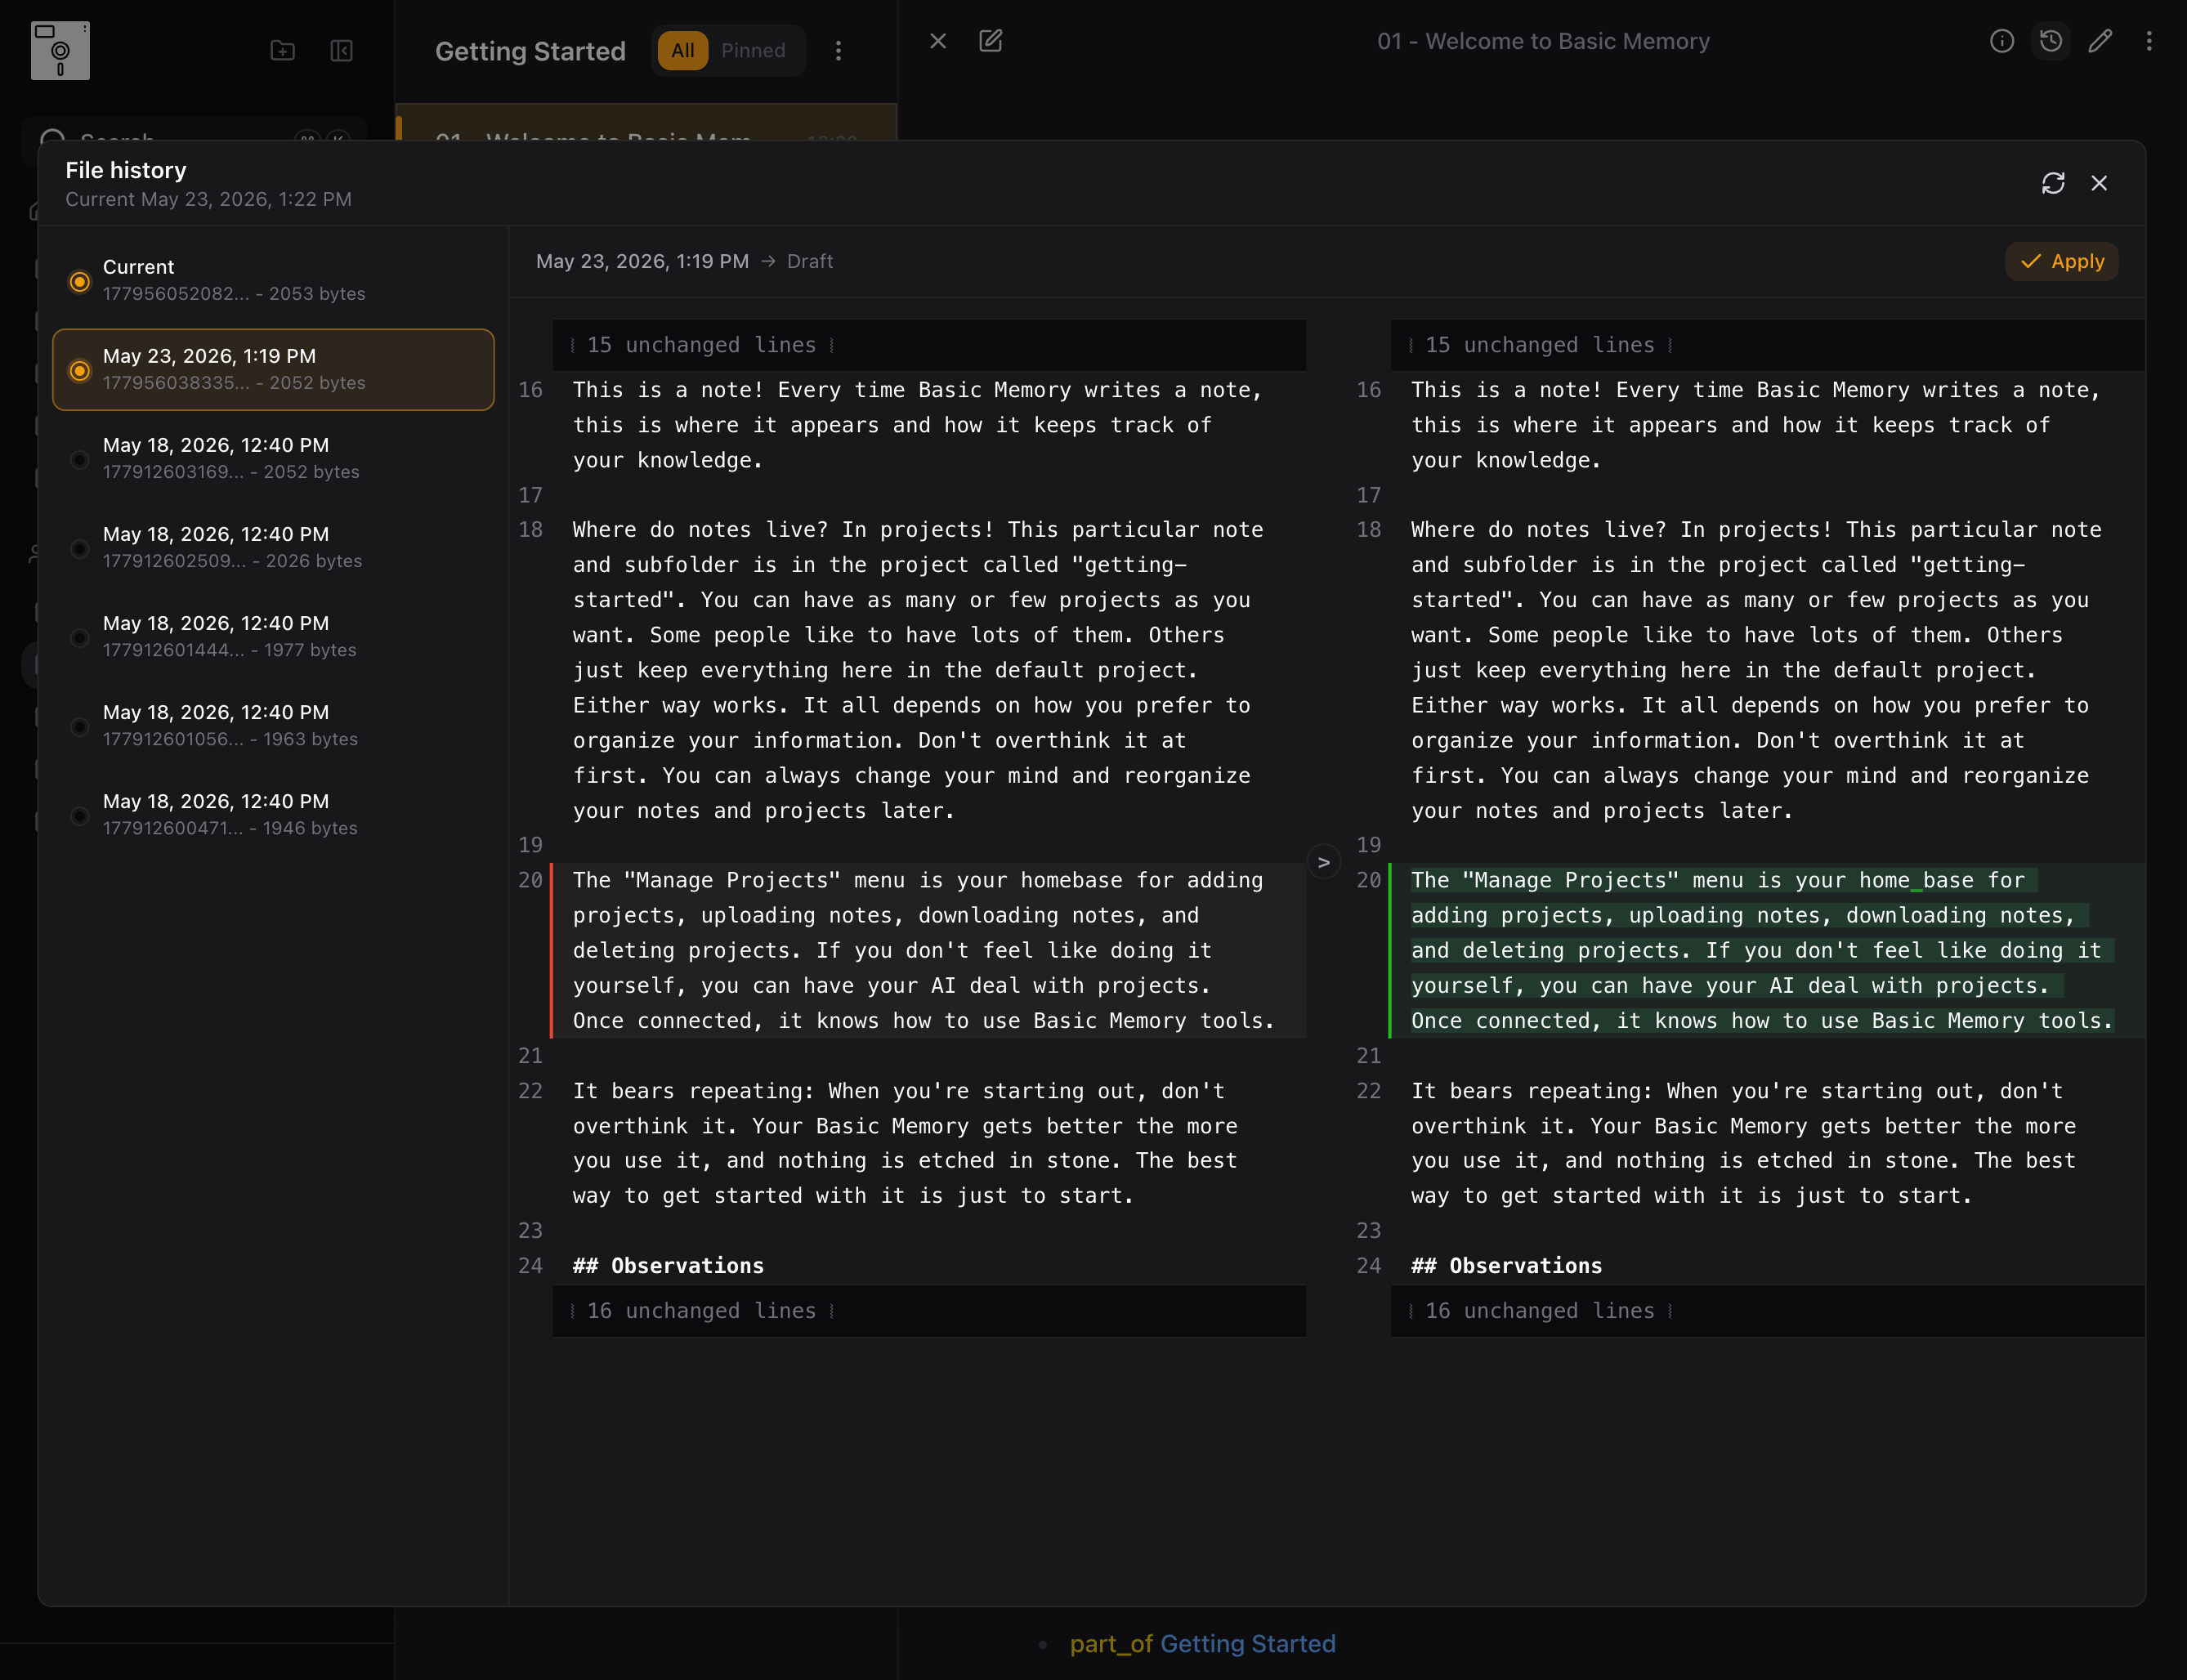Click the '## Observations' heading in left diff
Screen dimensions: 2187x1680
[668, 1266]
